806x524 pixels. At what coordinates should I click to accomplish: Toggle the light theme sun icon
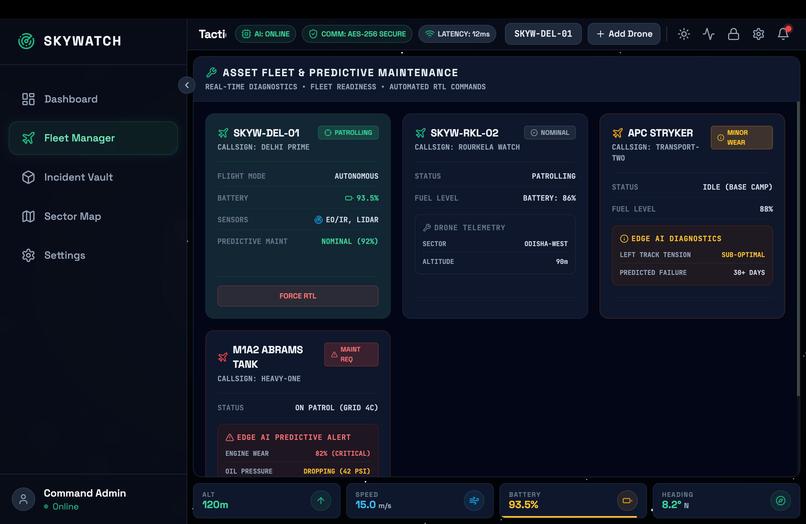pos(684,34)
